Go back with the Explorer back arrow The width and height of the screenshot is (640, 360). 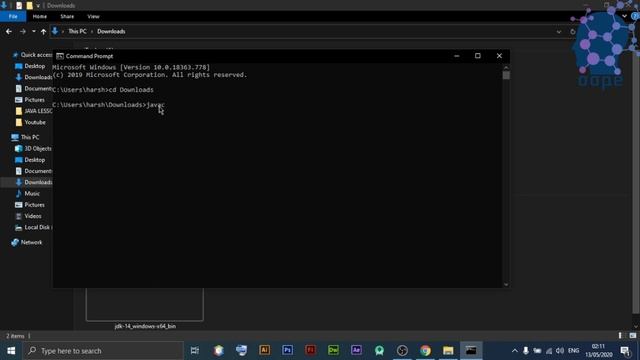9,31
